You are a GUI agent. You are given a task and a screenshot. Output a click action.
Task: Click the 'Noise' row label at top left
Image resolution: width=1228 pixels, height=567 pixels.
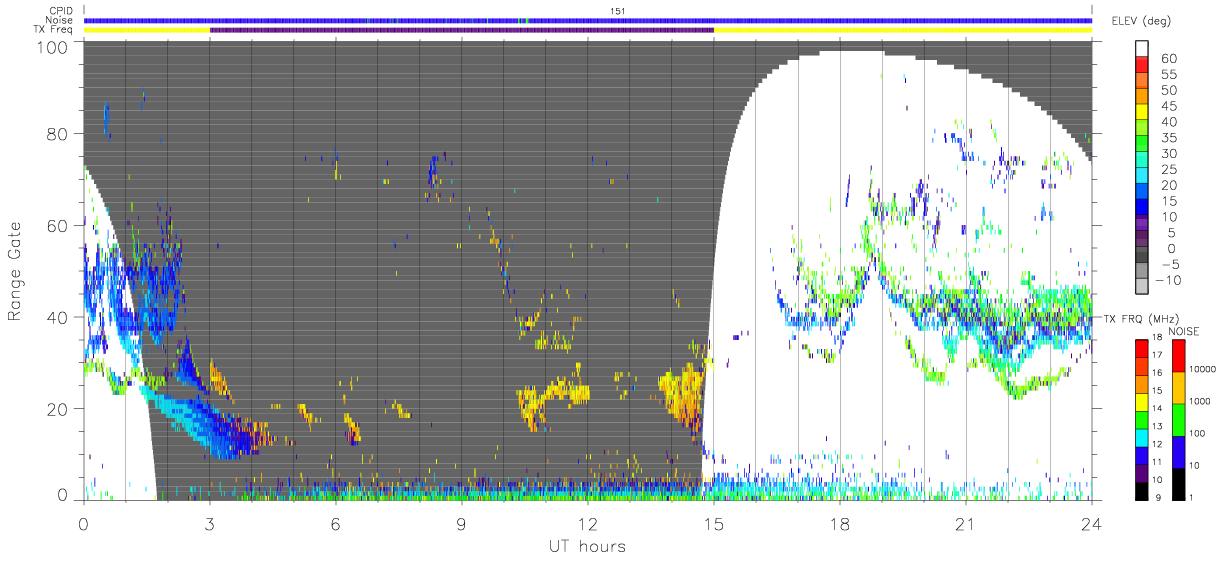pyautogui.click(x=58, y=20)
